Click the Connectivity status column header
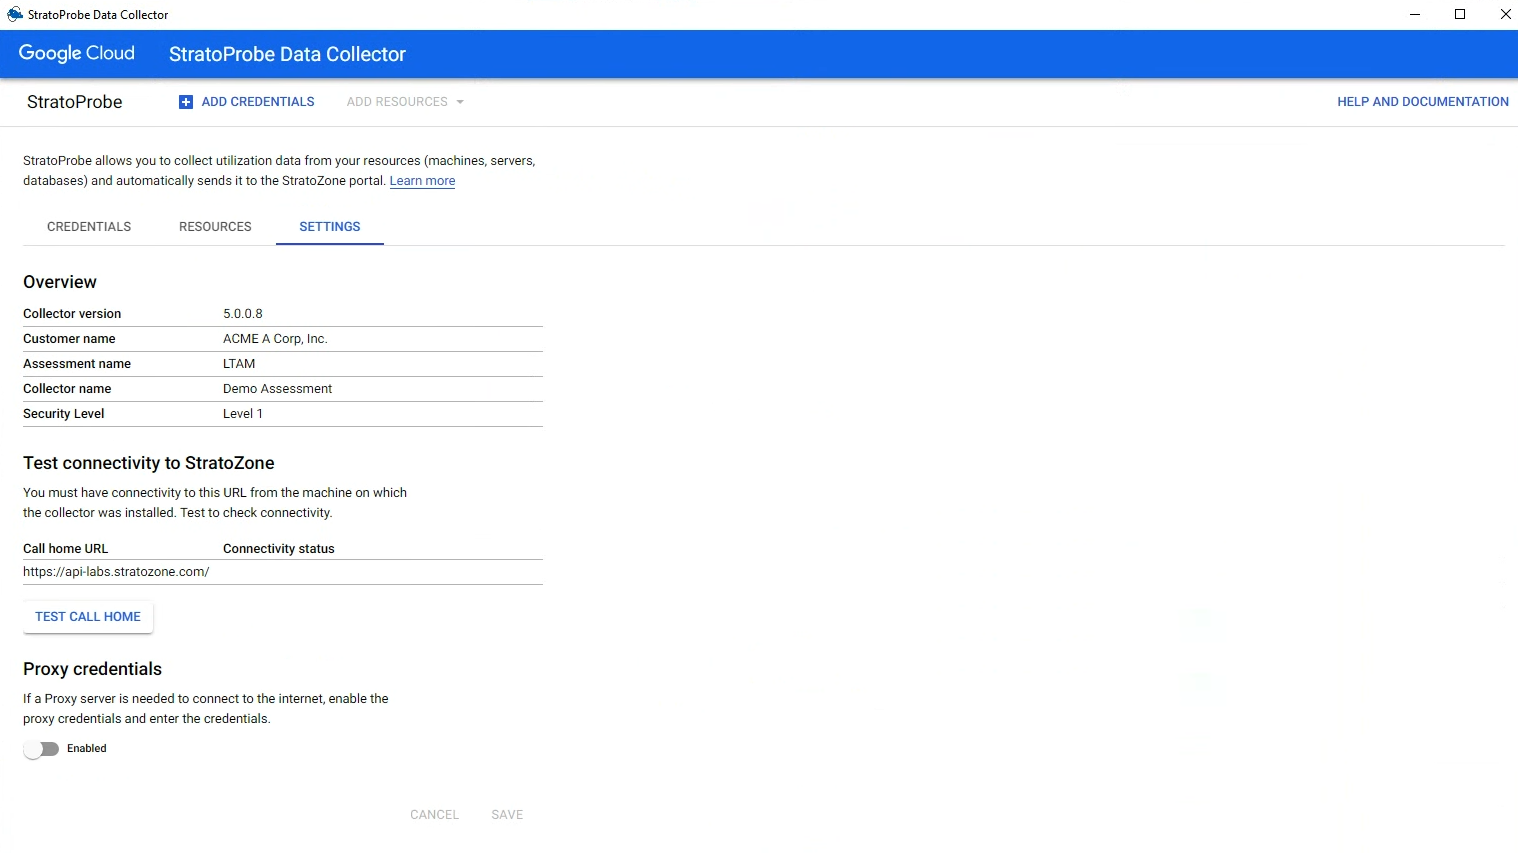 click(279, 549)
